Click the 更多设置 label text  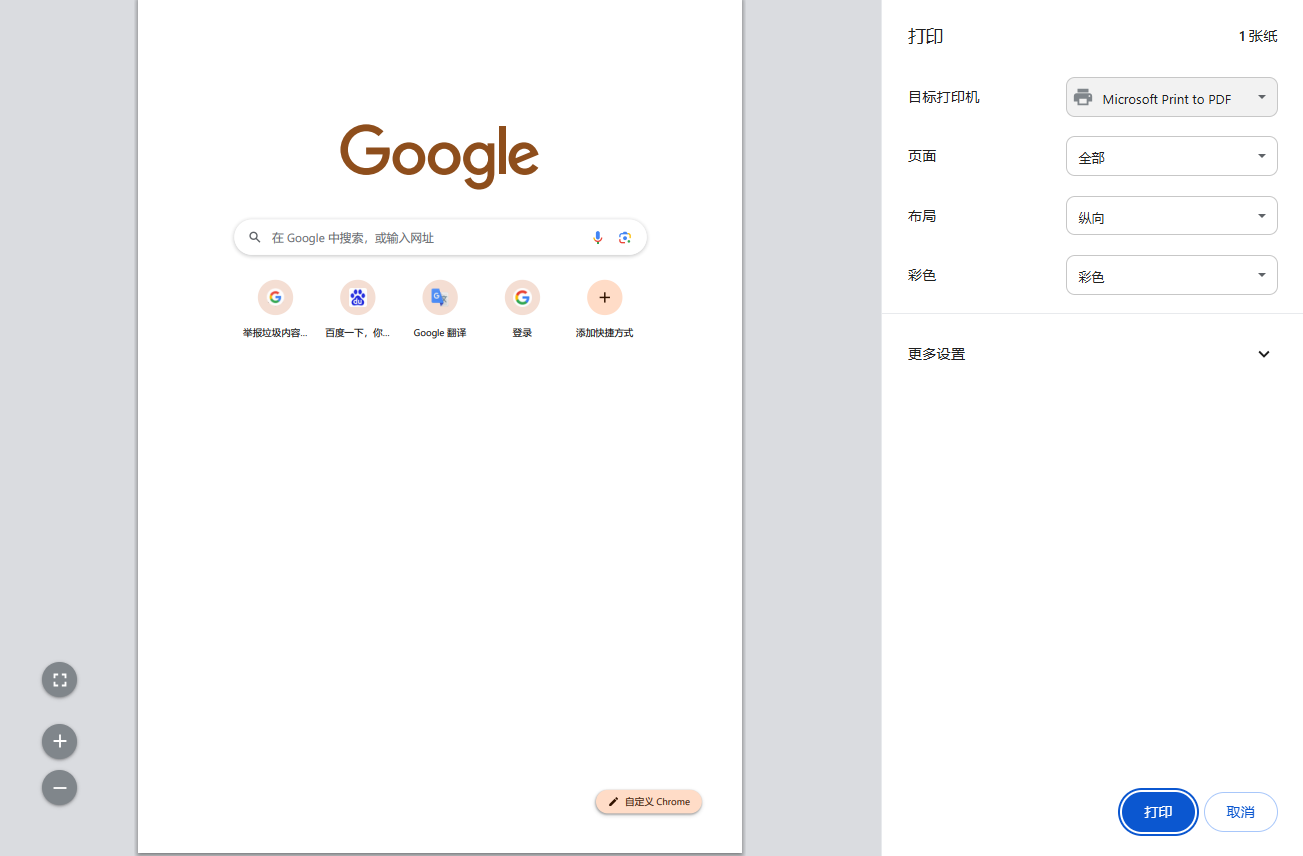937,354
